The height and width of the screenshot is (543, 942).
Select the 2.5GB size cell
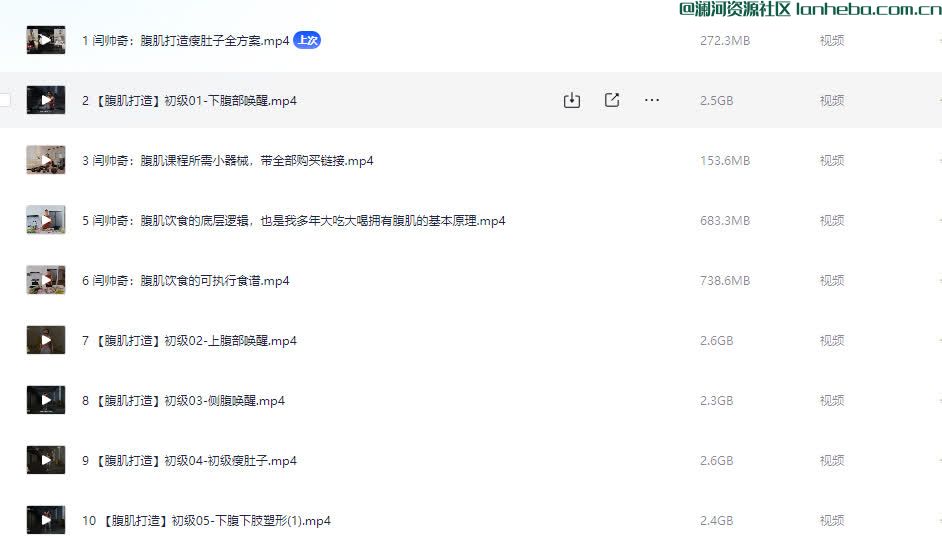pos(716,101)
